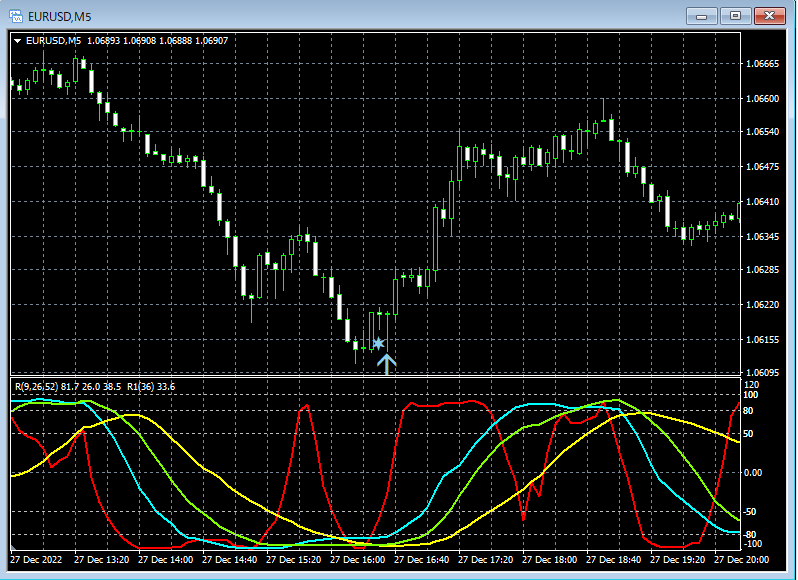Image resolution: width=798 pixels, height=580 pixels.
Task: Click price level 1.06475 on price axis
Action: (x=762, y=167)
